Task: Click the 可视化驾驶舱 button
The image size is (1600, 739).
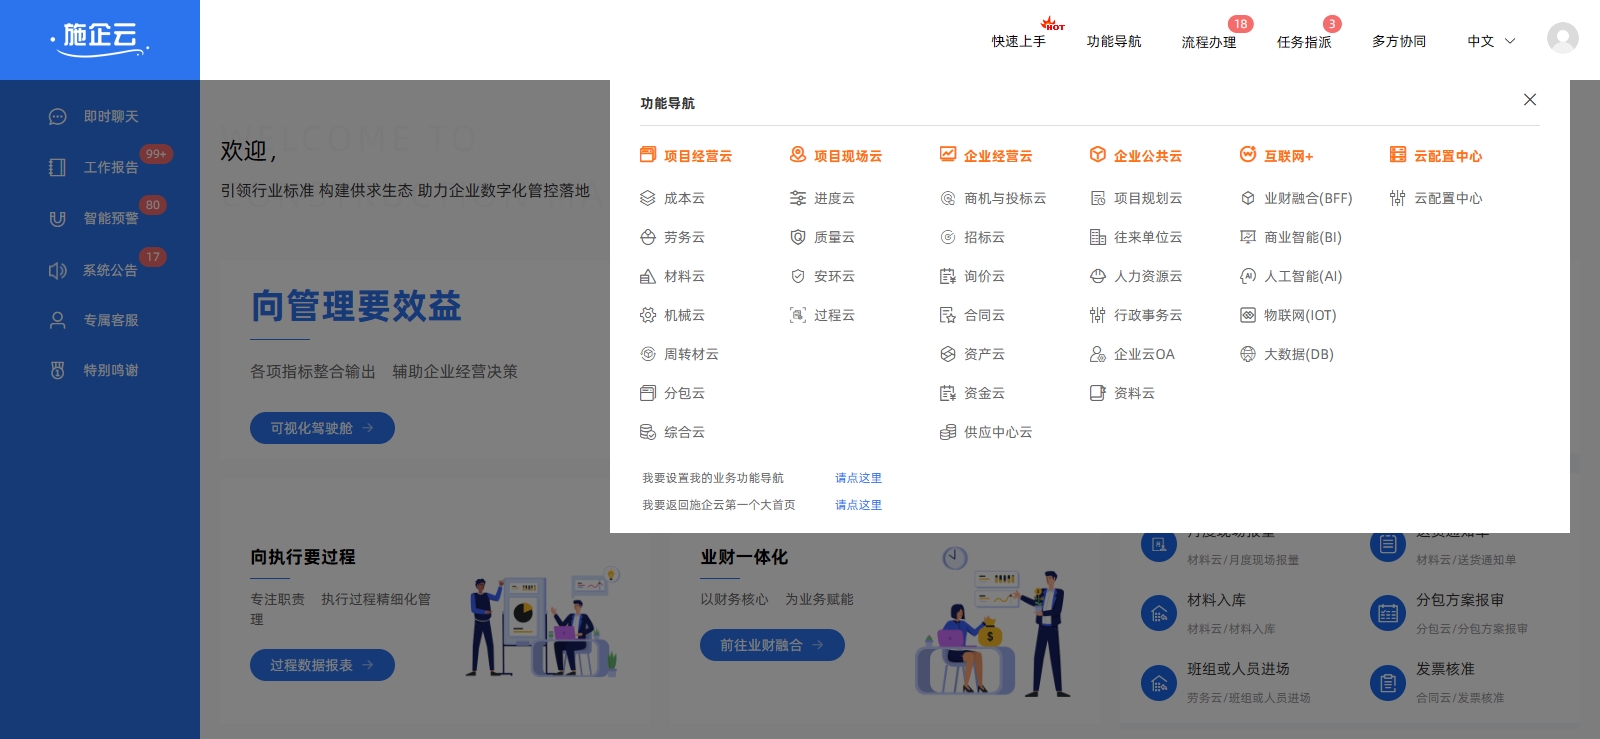Action: pyautogui.click(x=322, y=428)
